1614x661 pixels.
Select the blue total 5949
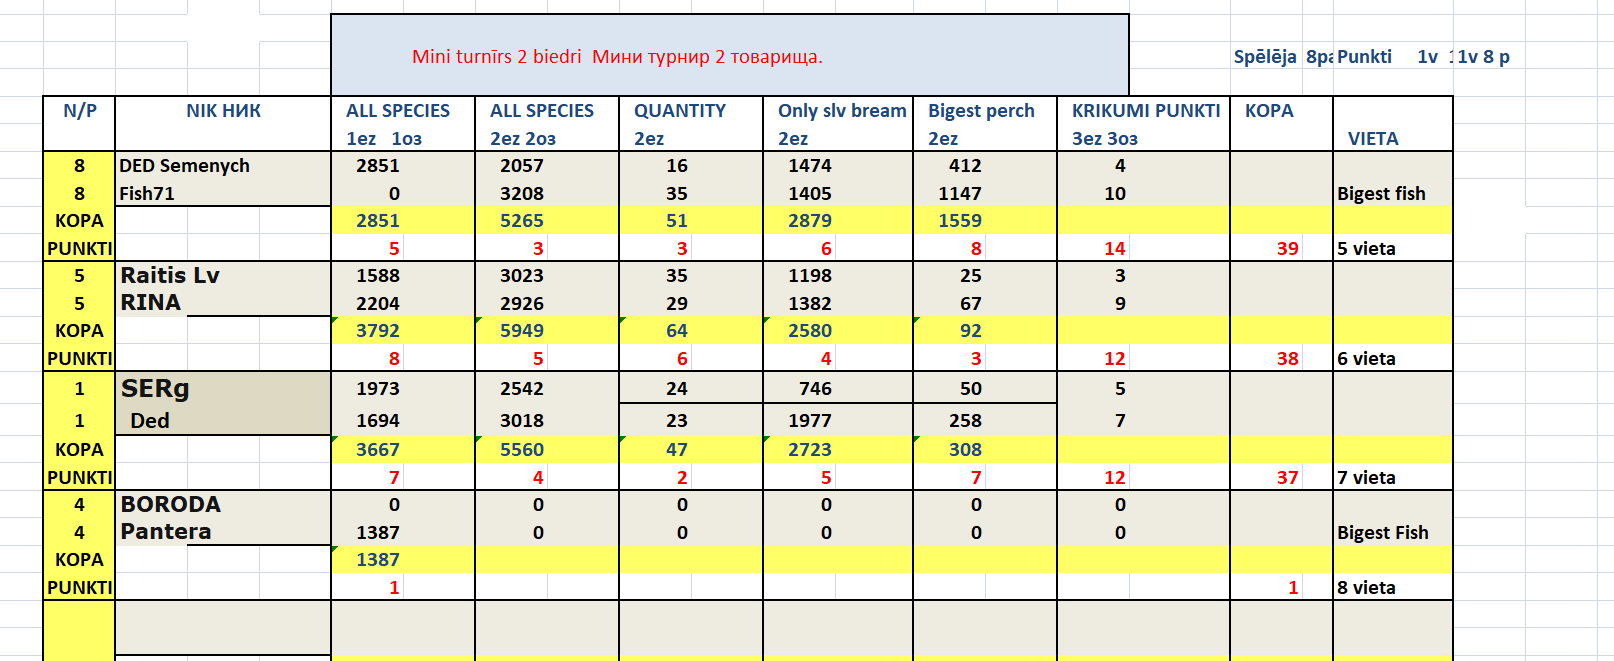522,331
